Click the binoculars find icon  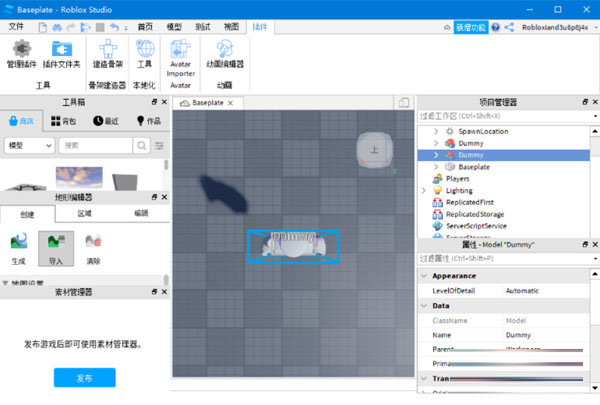(57, 27)
